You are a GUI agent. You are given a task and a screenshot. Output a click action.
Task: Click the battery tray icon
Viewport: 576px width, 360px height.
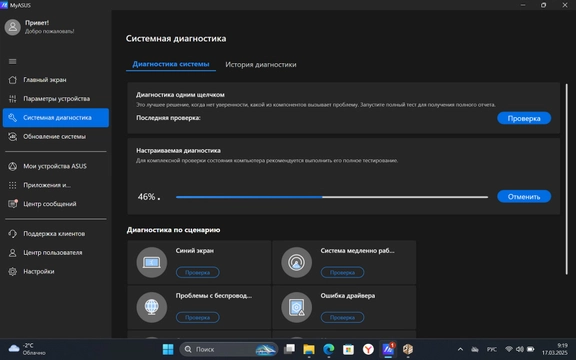[530, 349]
